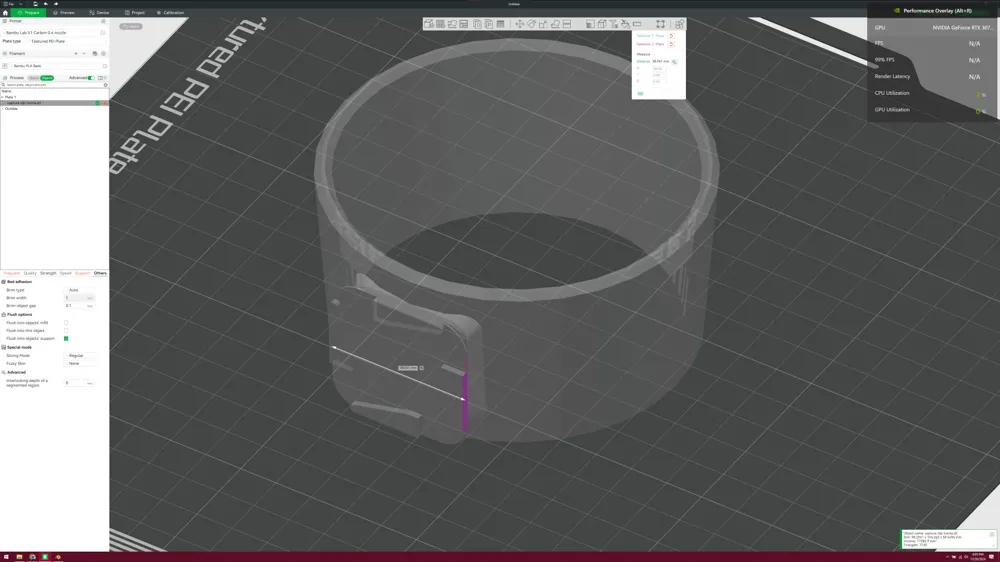Open the Fuzzy Skin dropdown
Viewport: 1000px width, 562px height.
79,364
